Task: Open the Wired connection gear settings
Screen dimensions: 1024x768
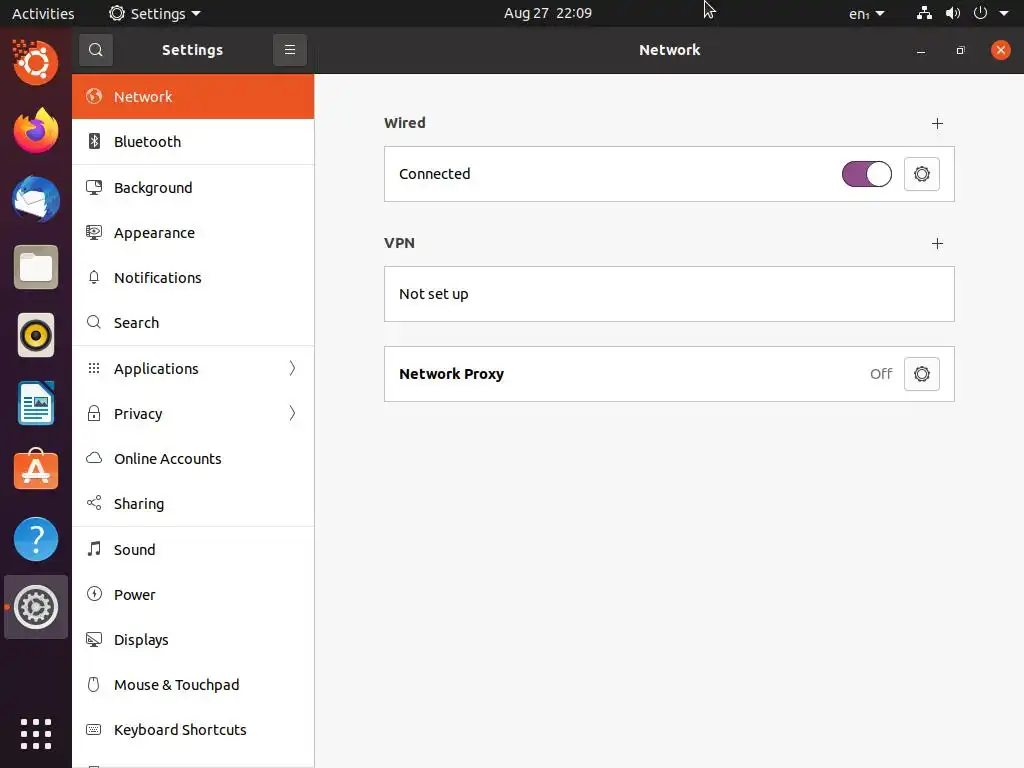Action: click(921, 174)
